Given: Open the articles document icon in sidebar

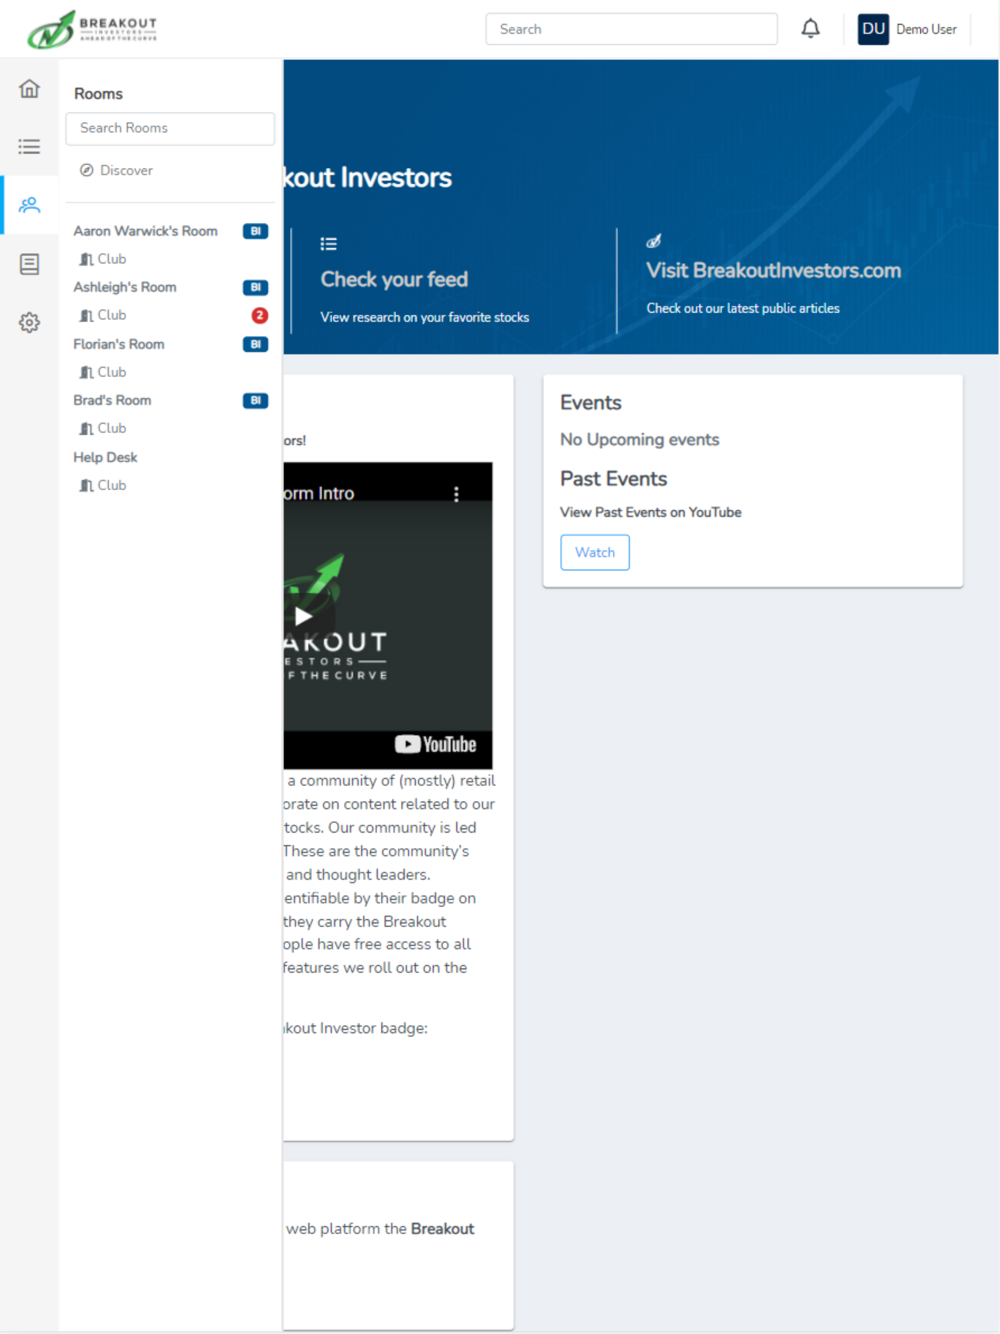Looking at the screenshot, I should pos(29,264).
